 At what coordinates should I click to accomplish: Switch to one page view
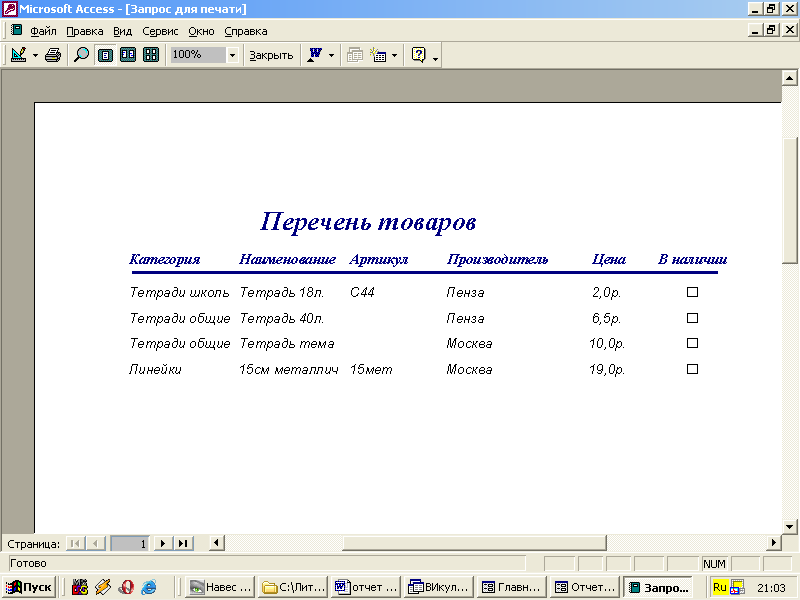(x=105, y=55)
